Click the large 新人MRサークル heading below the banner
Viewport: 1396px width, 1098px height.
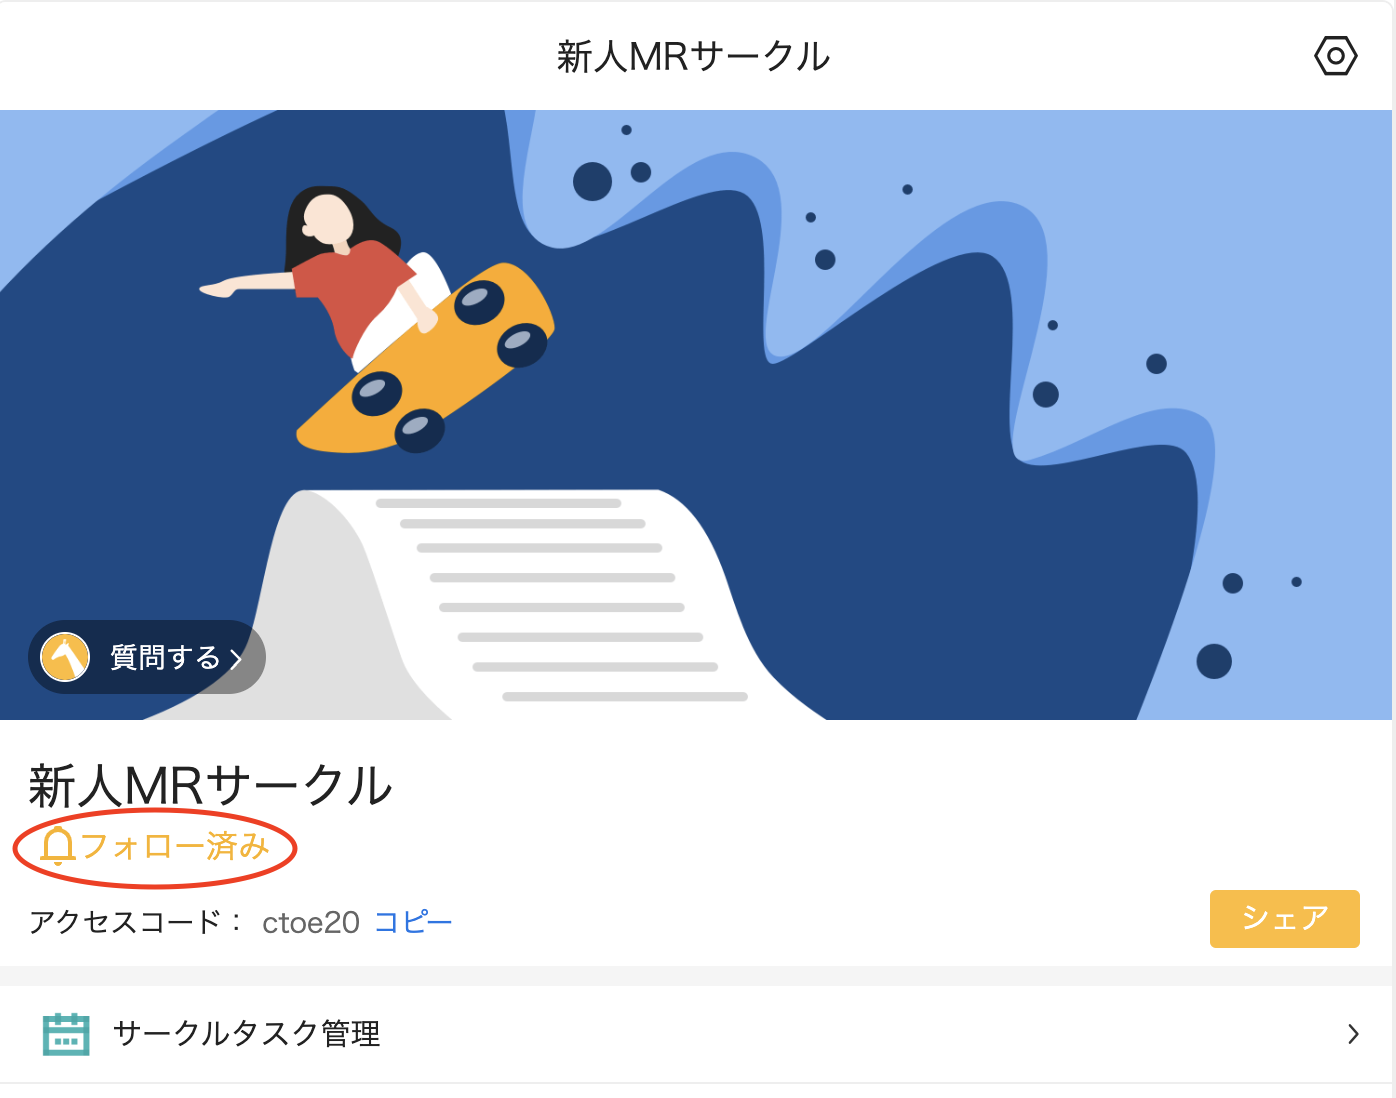[211, 785]
